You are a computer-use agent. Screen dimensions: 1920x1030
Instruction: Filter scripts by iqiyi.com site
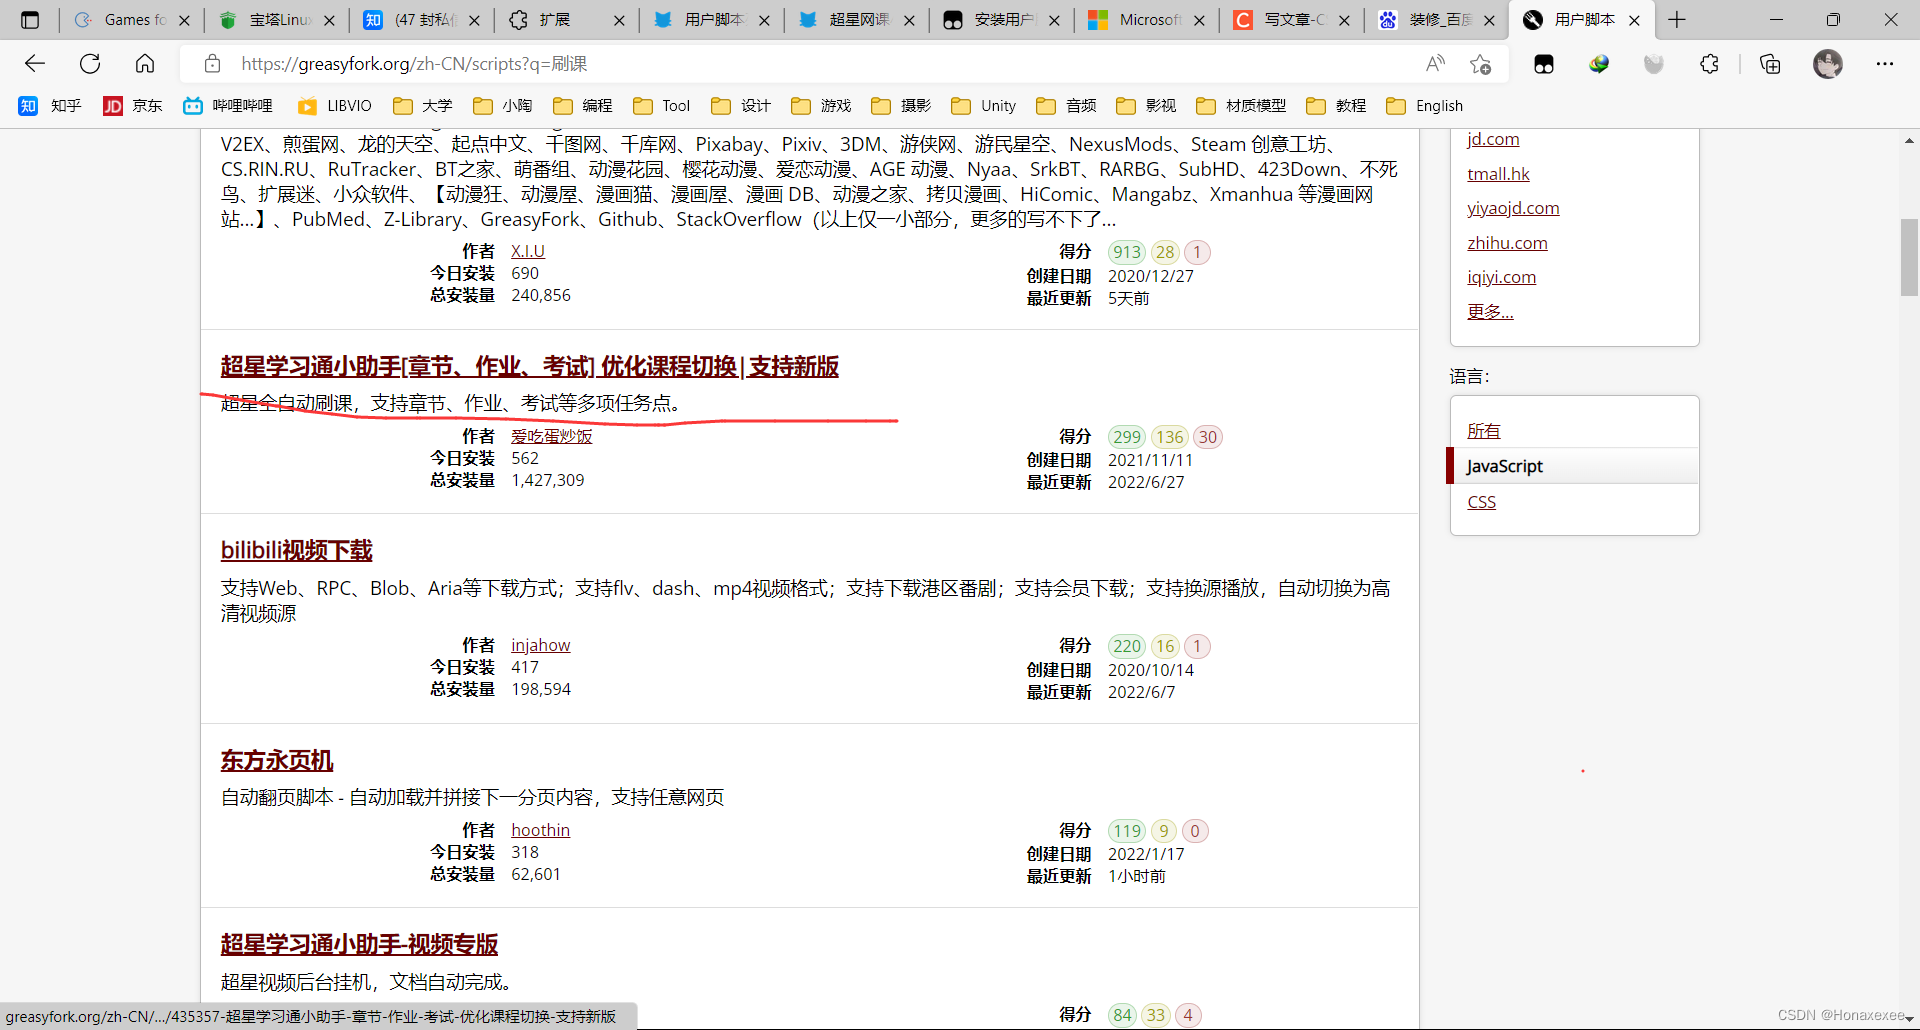click(x=1501, y=277)
